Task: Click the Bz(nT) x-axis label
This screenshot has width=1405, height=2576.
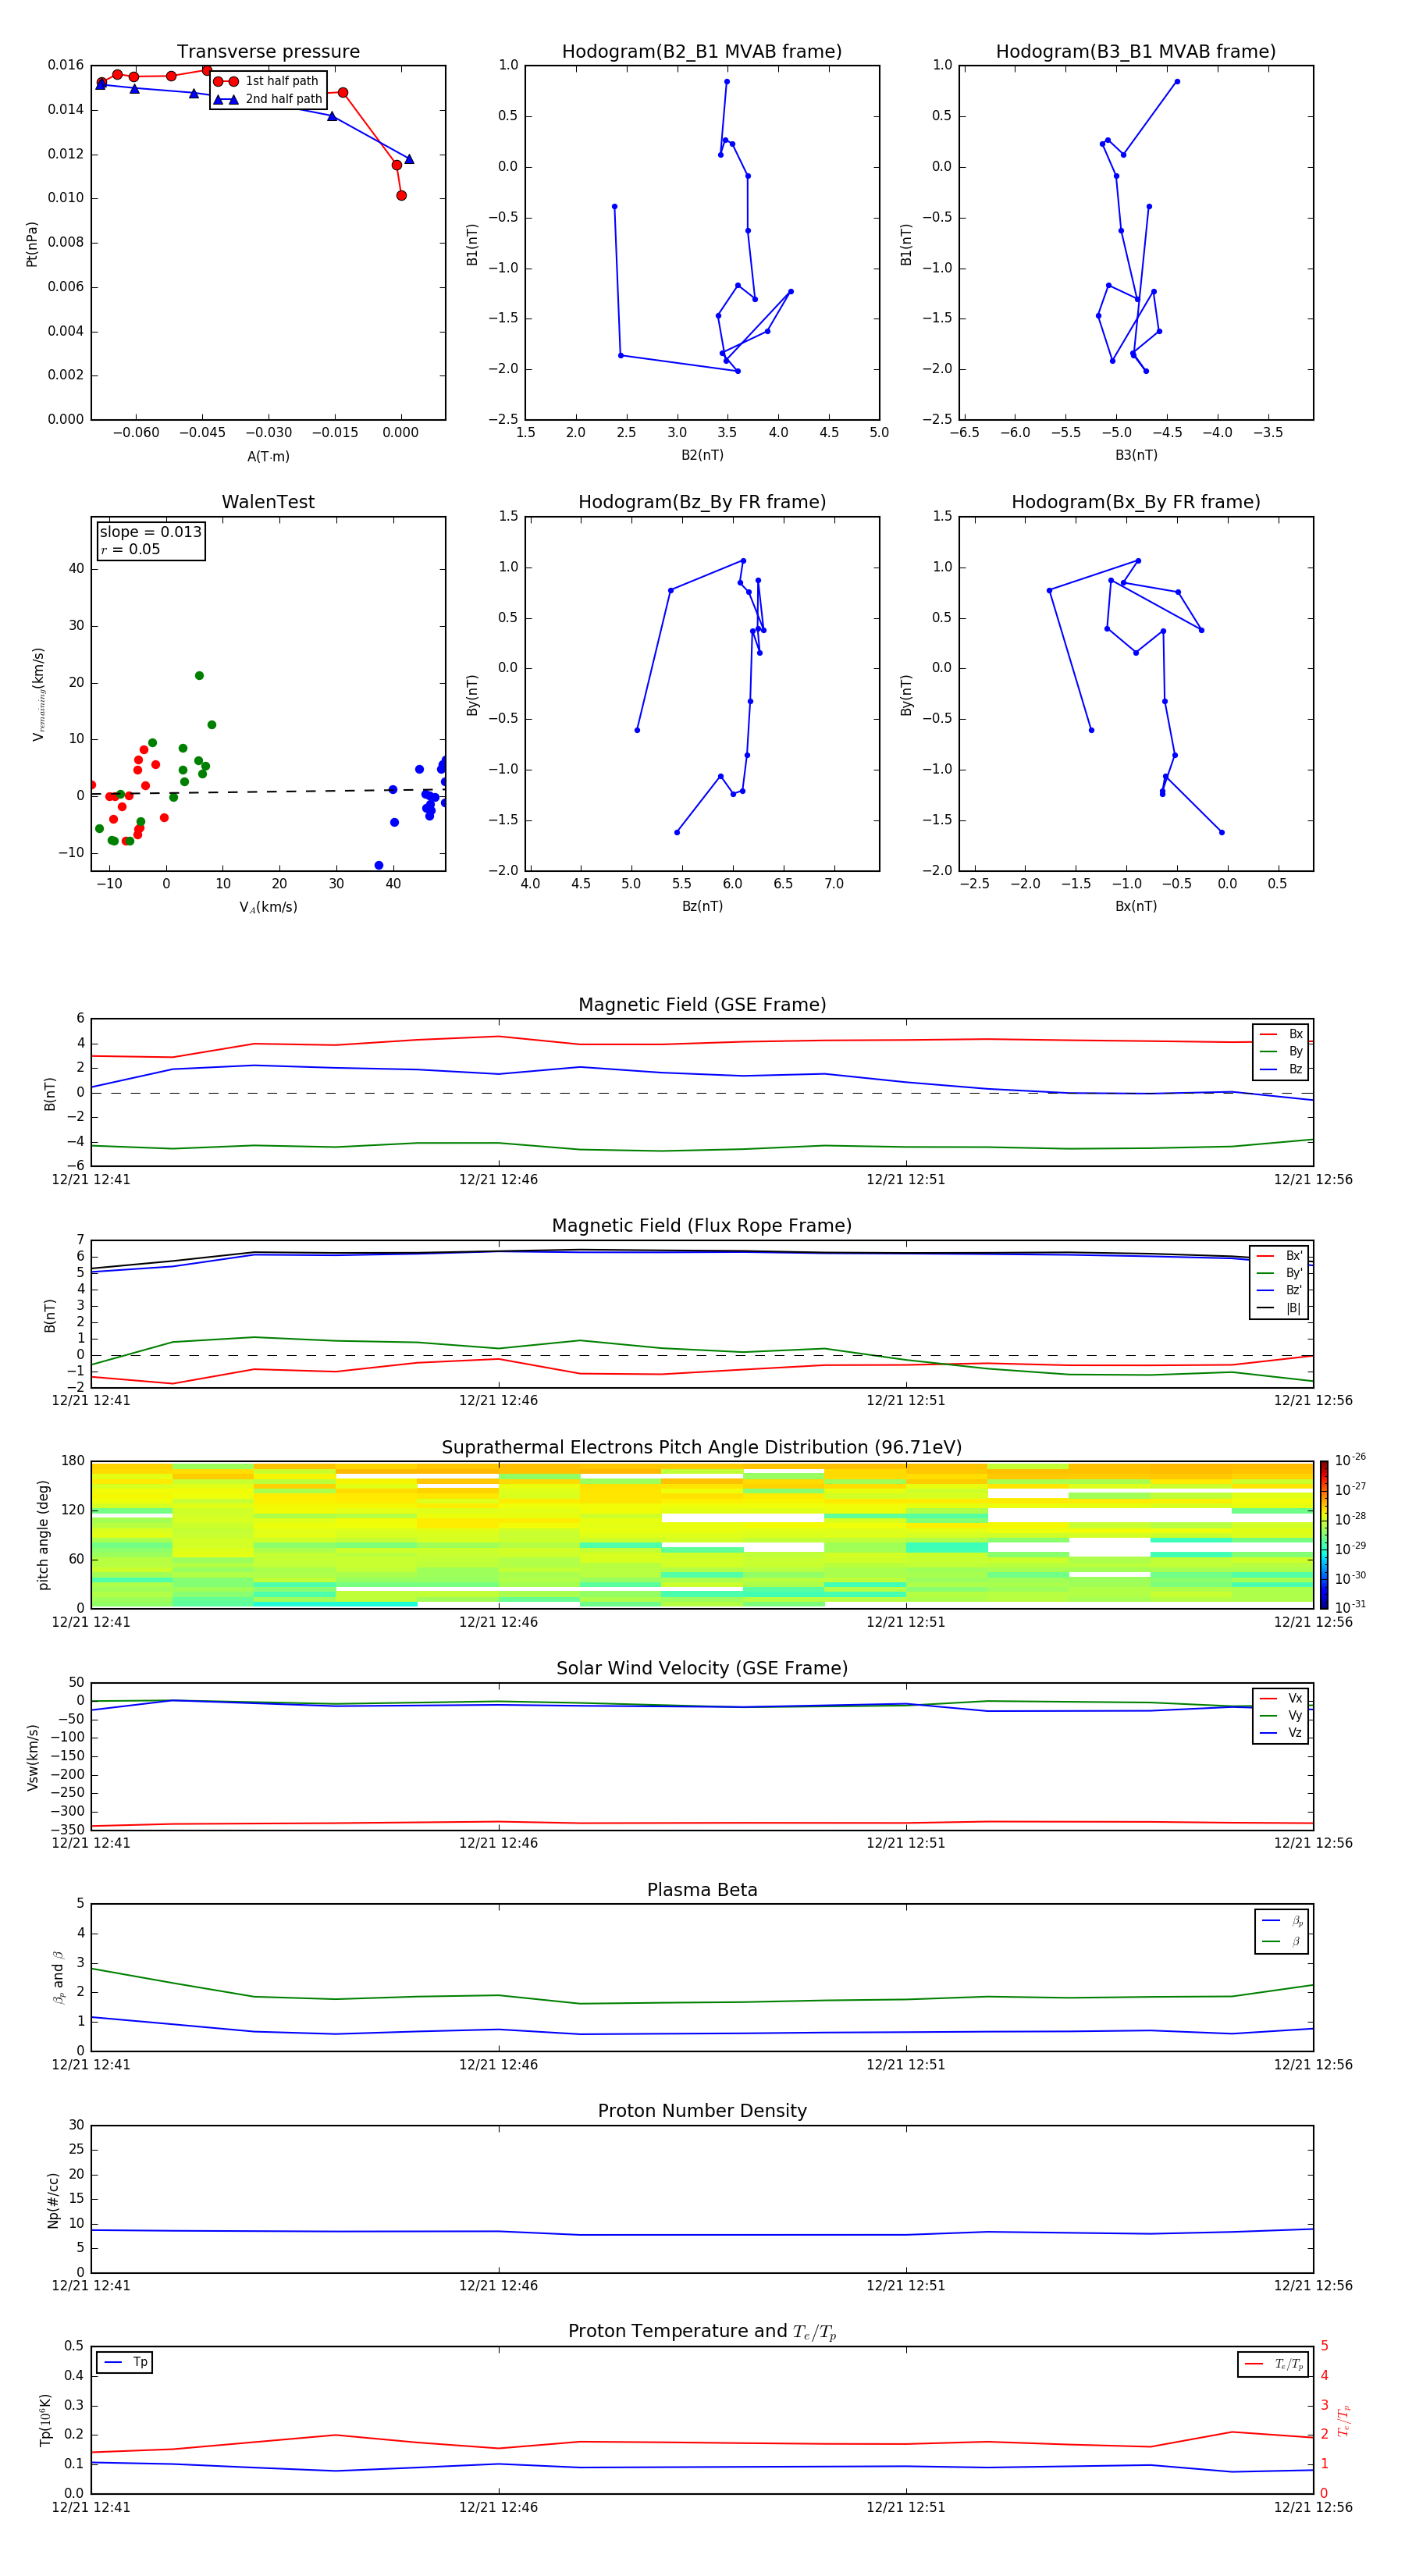Action: 702,906
